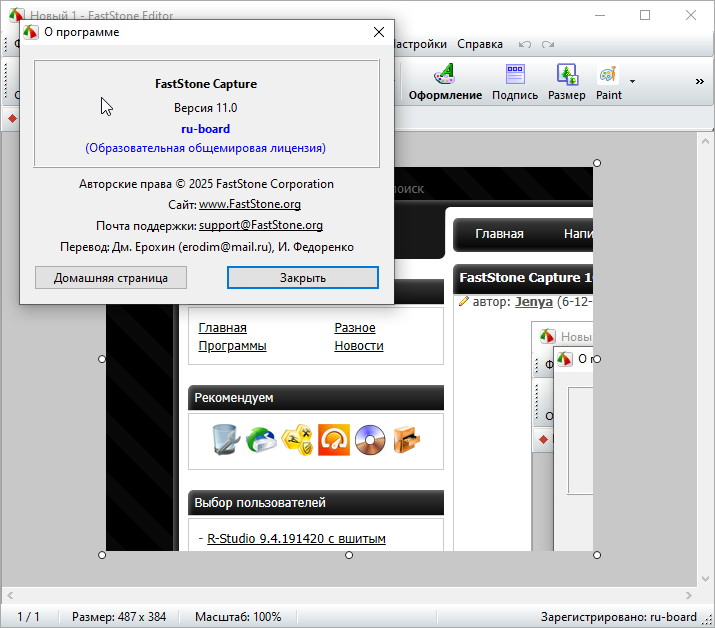The image size is (715, 628).
Task: Click the Версия 11.0 text
Action: point(206,108)
